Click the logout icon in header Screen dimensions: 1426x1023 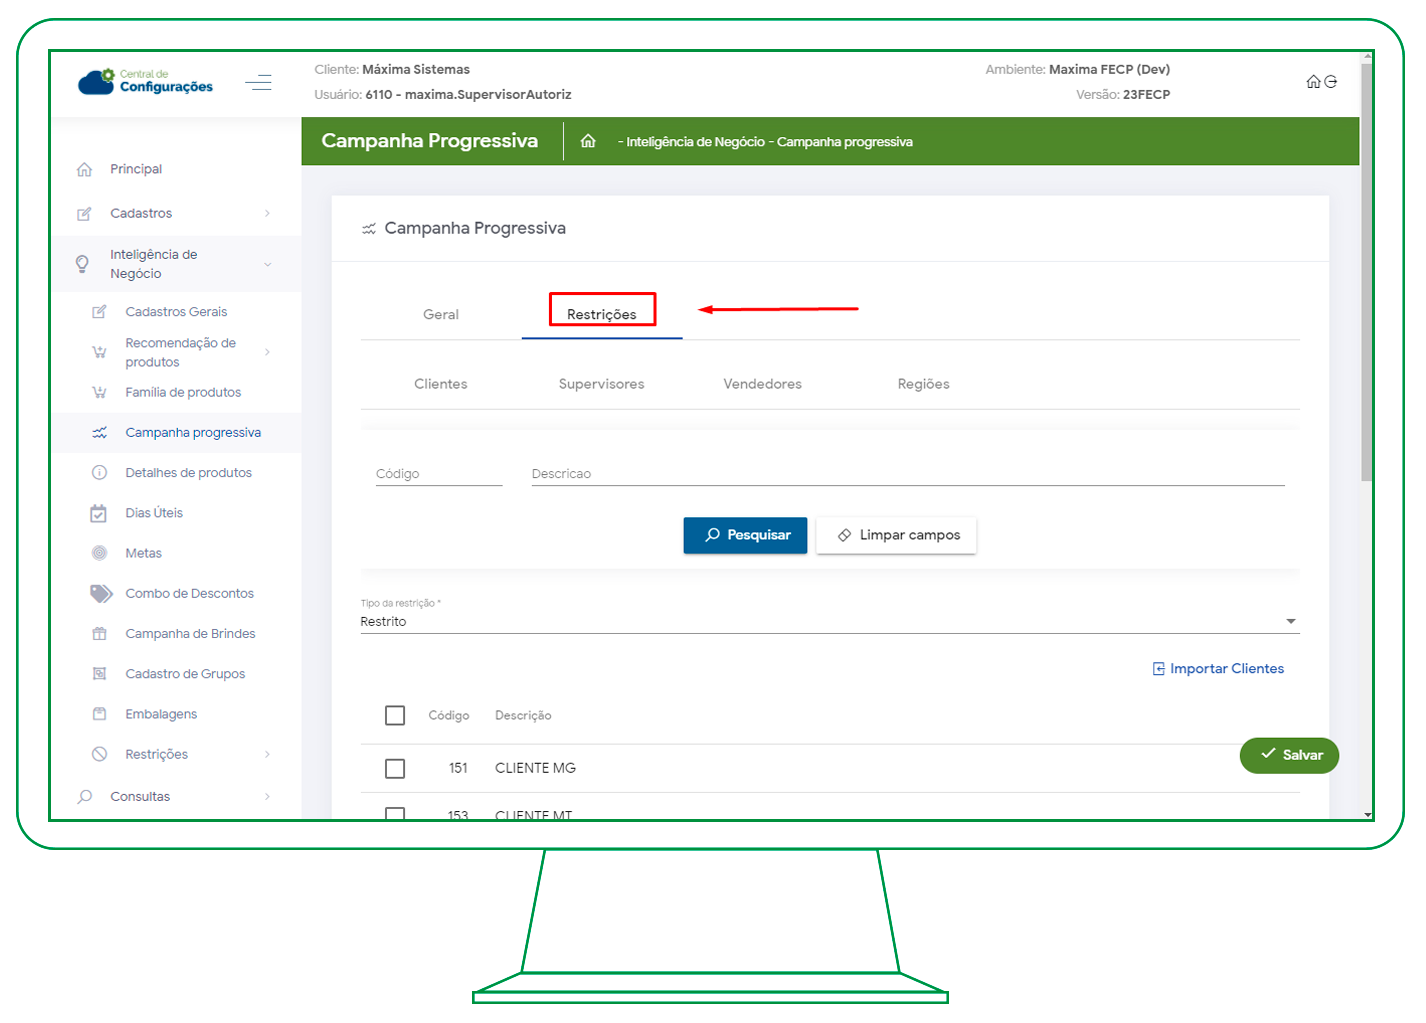coord(1331,82)
